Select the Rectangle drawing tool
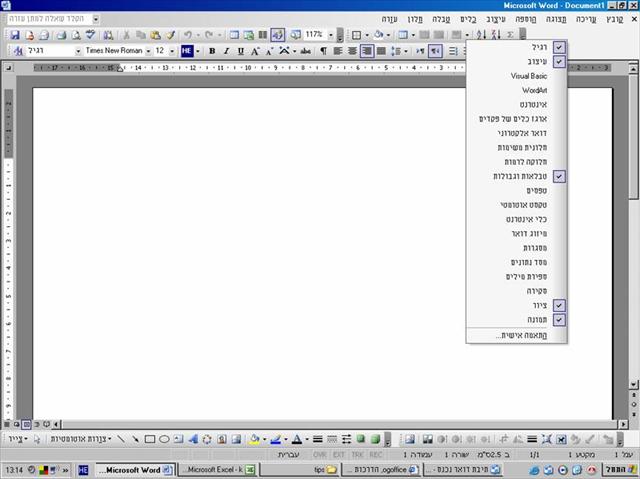The width and height of the screenshot is (640, 479). [x=150, y=439]
